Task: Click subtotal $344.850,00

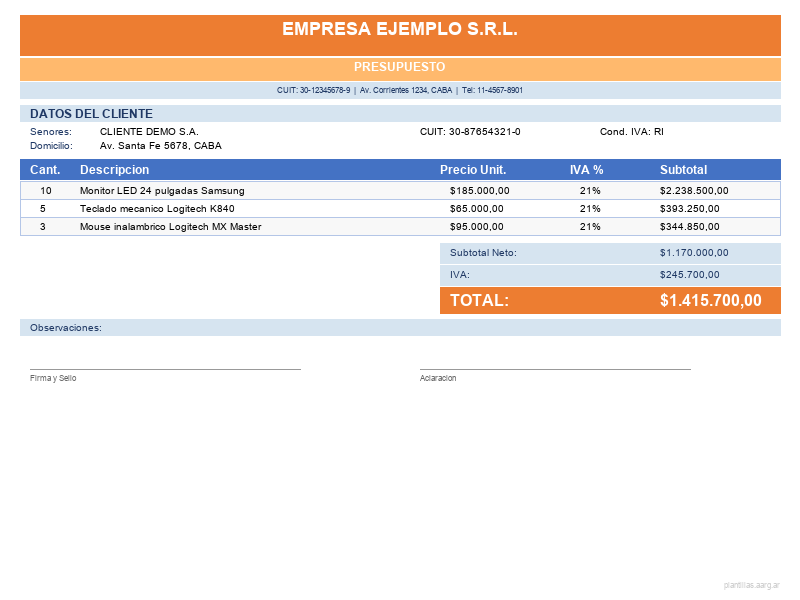Action: [689, 227]
